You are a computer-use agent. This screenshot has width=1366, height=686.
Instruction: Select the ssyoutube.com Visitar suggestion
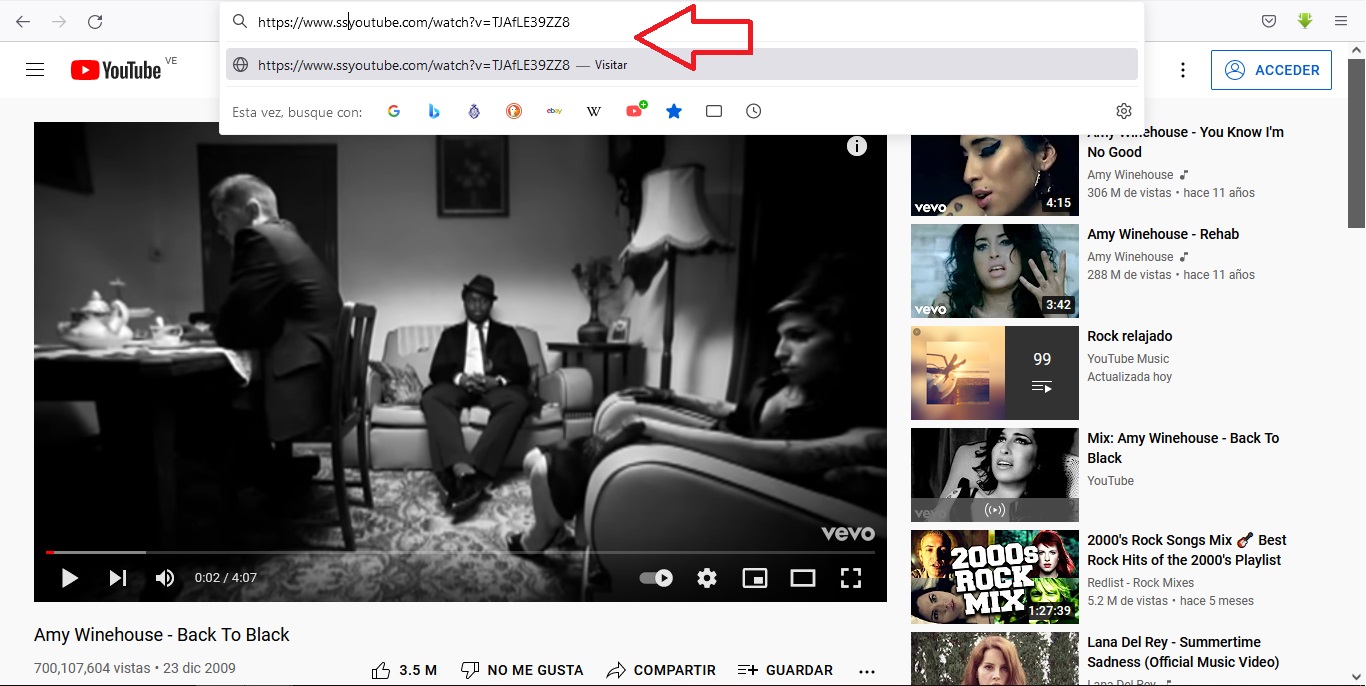click(682, 65)
